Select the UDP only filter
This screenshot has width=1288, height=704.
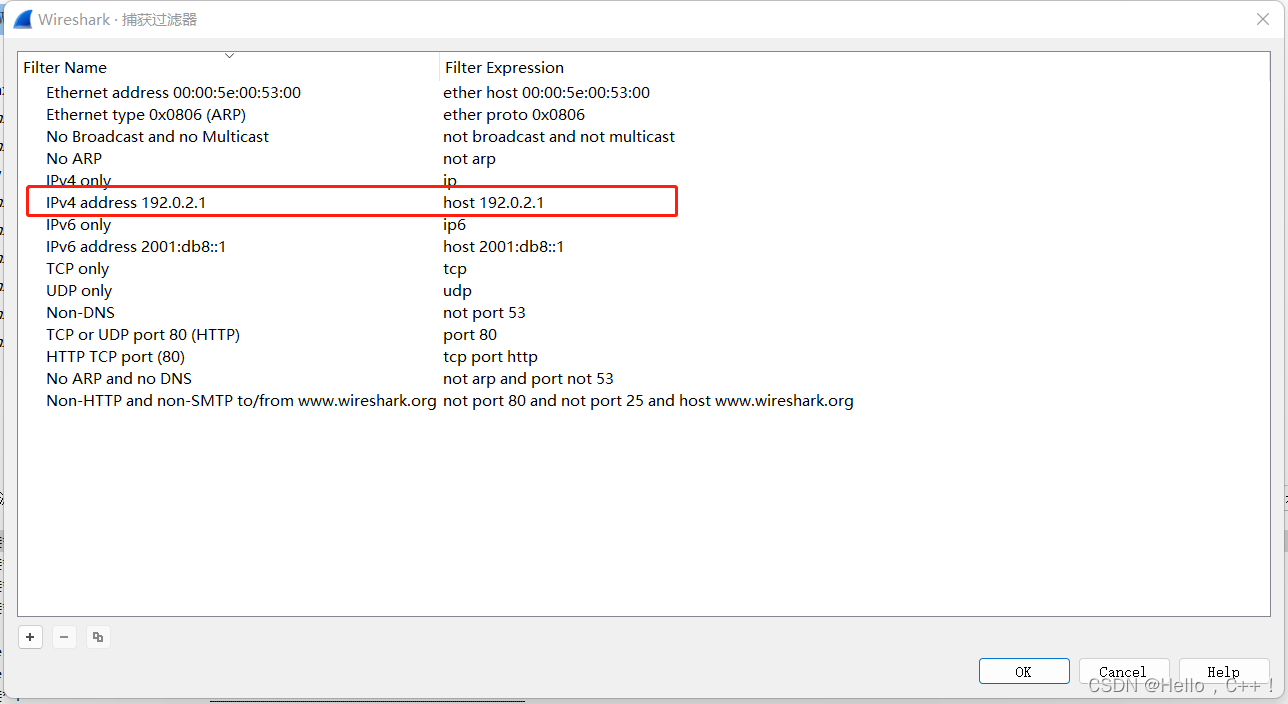pyautogui.click(x=79, y=290)
